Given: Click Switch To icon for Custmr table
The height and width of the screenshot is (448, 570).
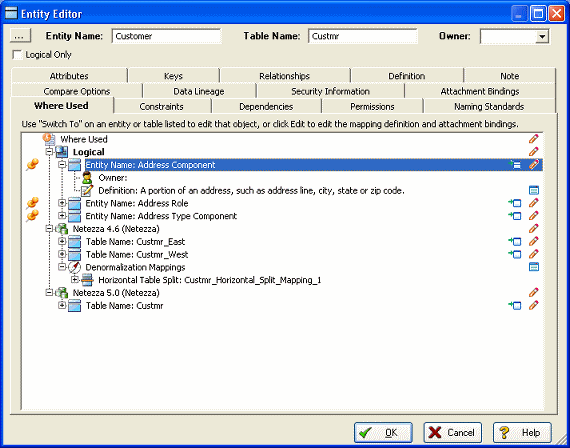Looking at the screenshot, I should pyautogui.click(x=515, y=305).
